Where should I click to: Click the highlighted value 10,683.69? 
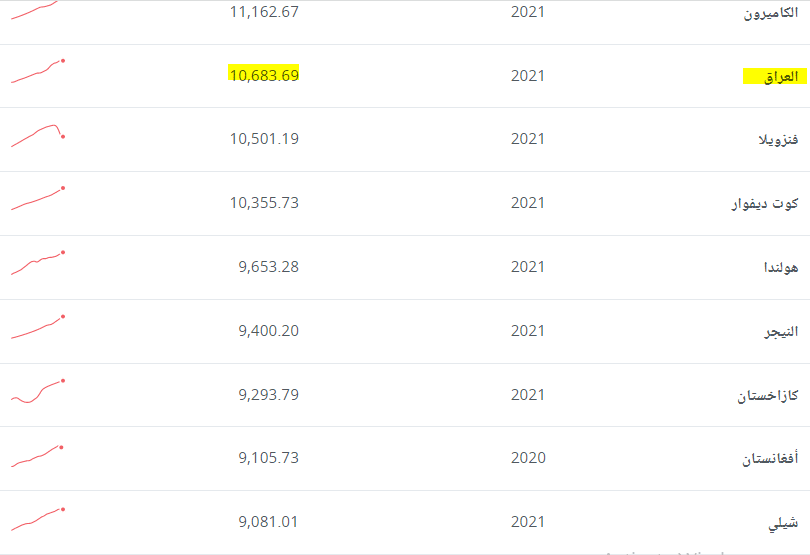tap(264, 75)
